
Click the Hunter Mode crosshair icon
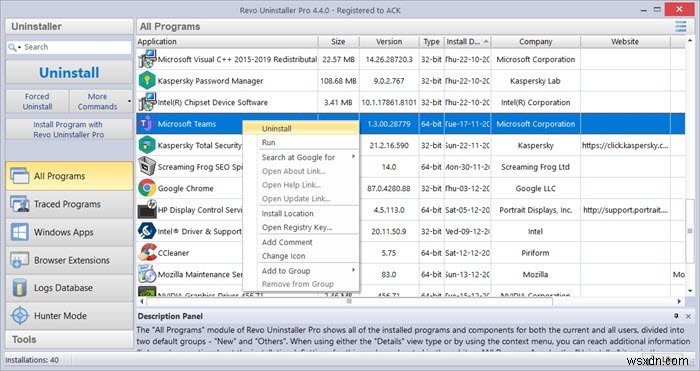coord(20,316)
